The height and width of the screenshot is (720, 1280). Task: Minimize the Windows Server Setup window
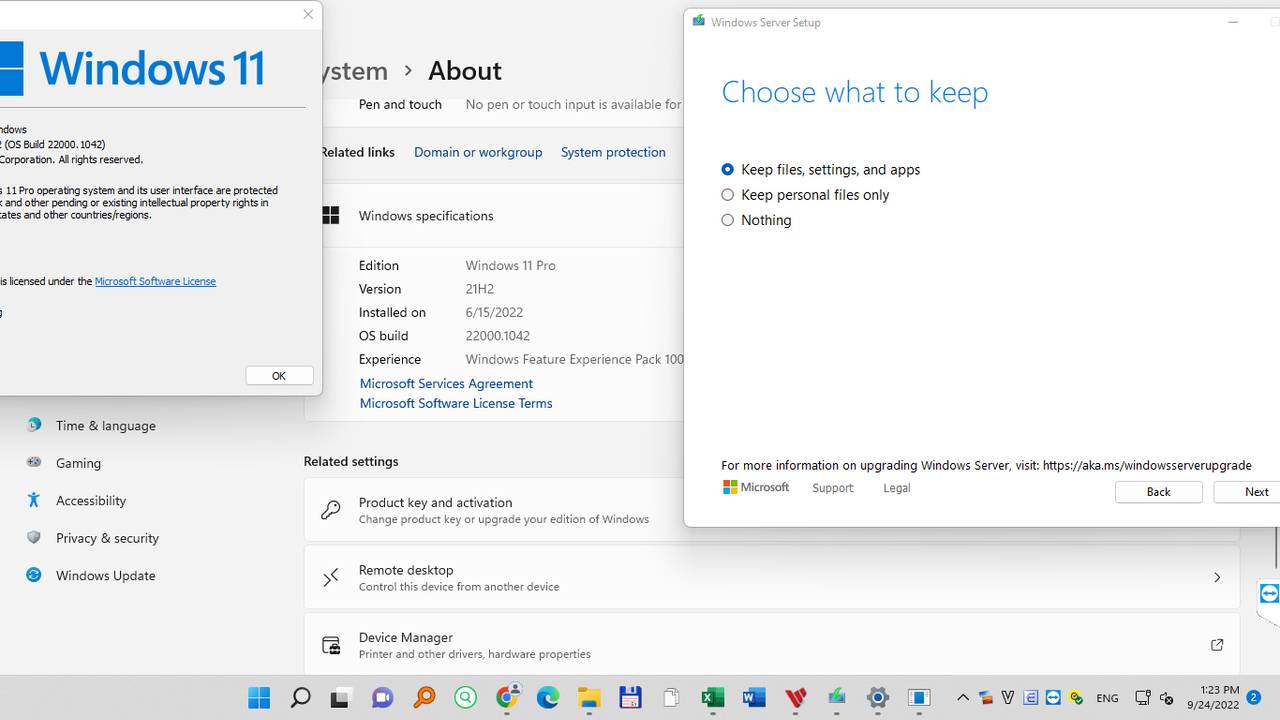click(1233, 22)
